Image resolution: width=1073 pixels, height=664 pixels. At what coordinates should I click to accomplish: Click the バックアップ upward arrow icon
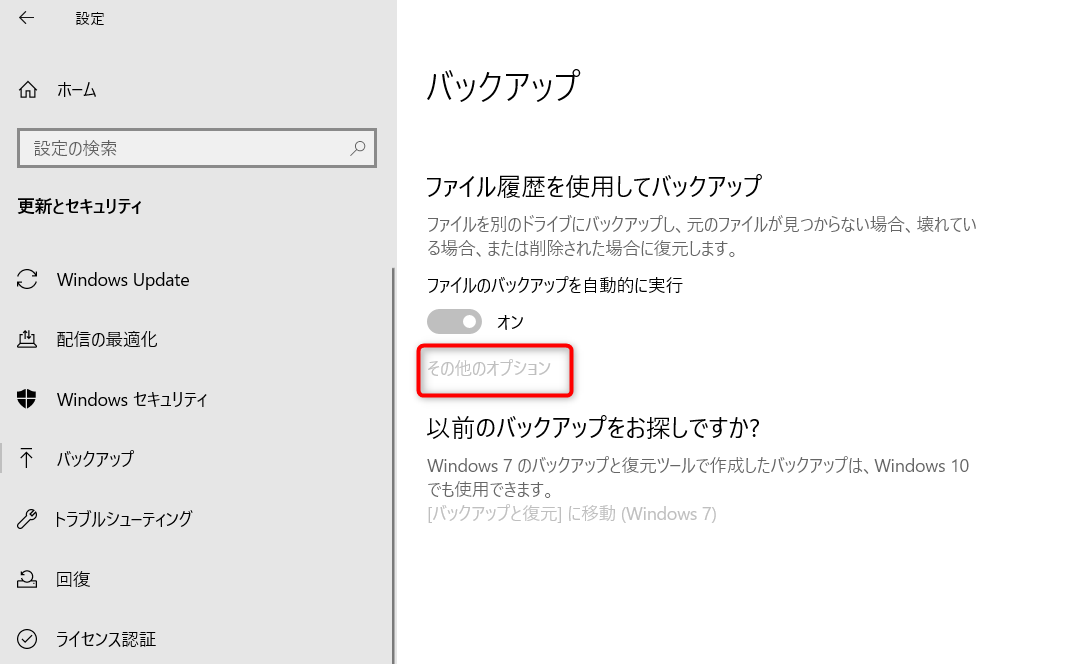click(x=27, y=458)
